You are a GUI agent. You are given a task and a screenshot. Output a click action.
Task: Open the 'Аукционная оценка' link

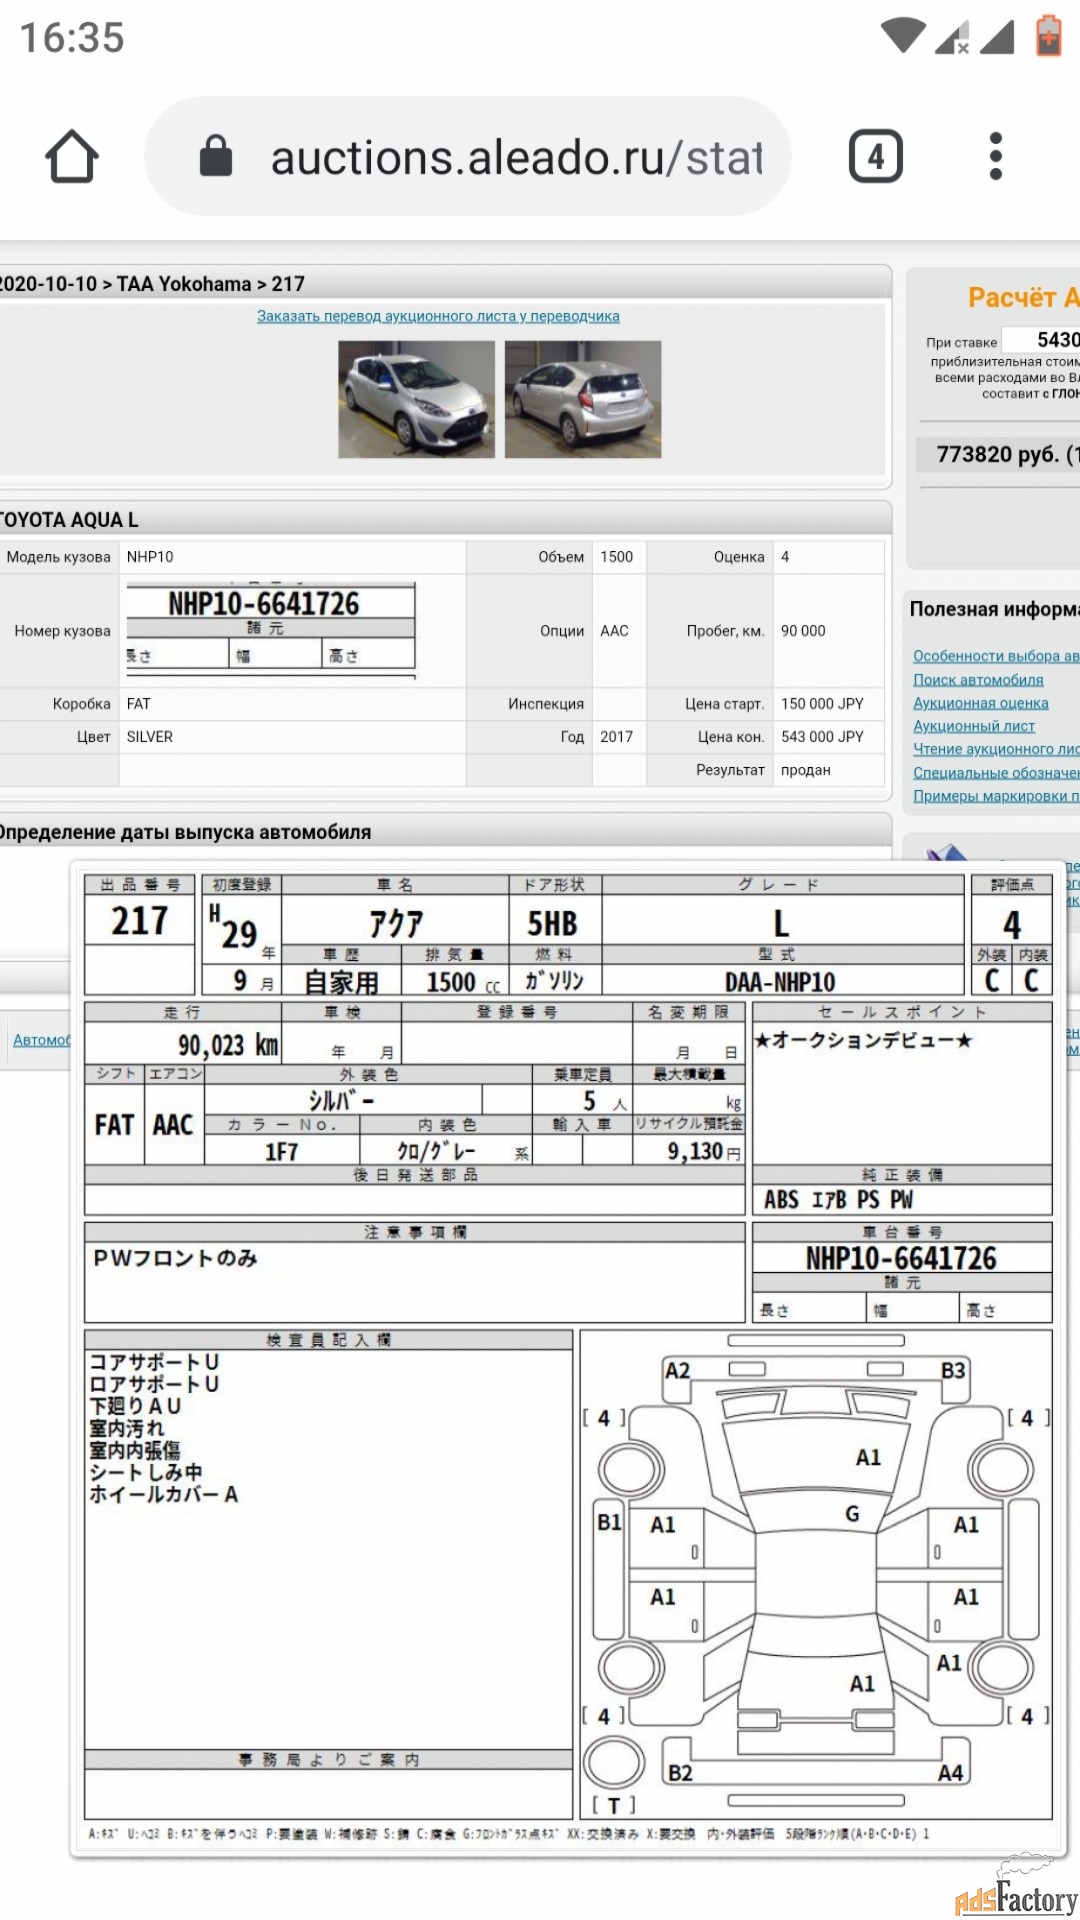(x=981, y=703)
